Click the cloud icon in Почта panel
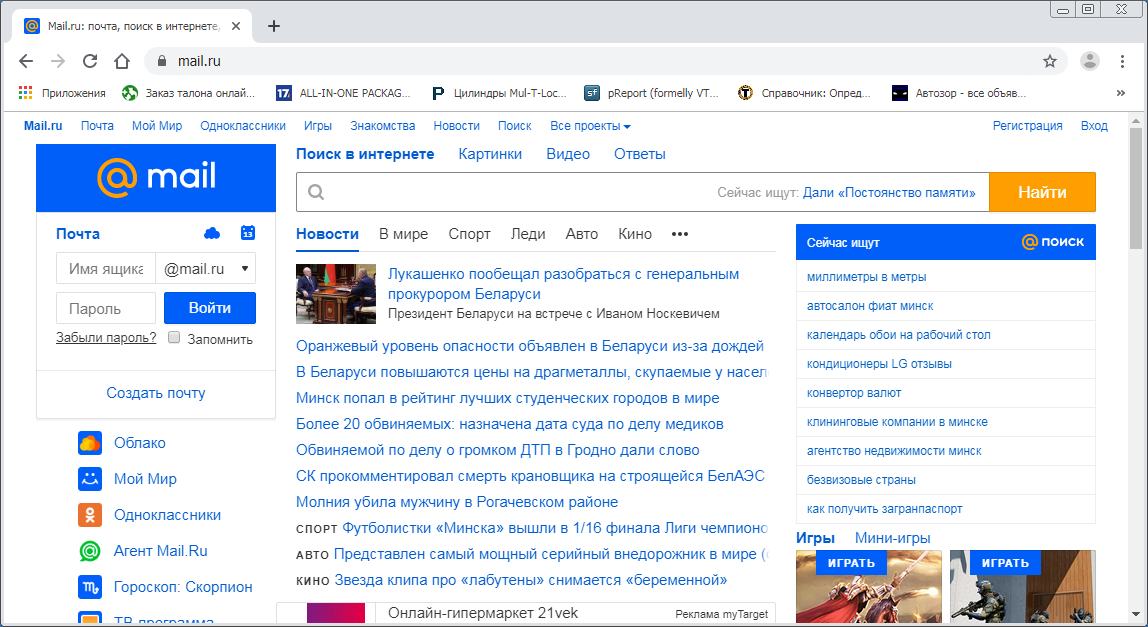Image resolution: width=1148 pixels, height=627 pixels. click(212, 233)
